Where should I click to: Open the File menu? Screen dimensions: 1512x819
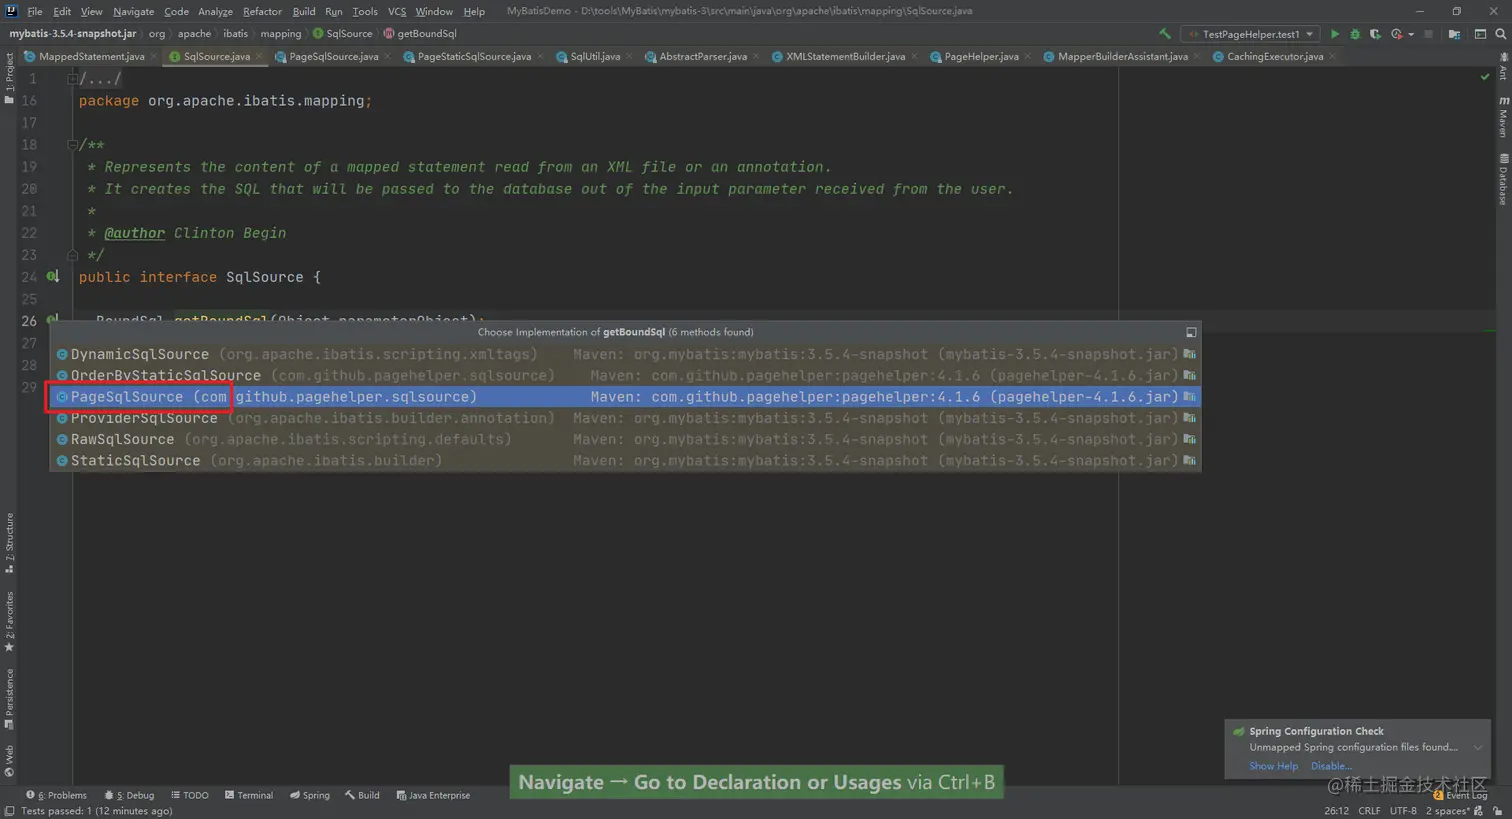[x=35, y=11]
